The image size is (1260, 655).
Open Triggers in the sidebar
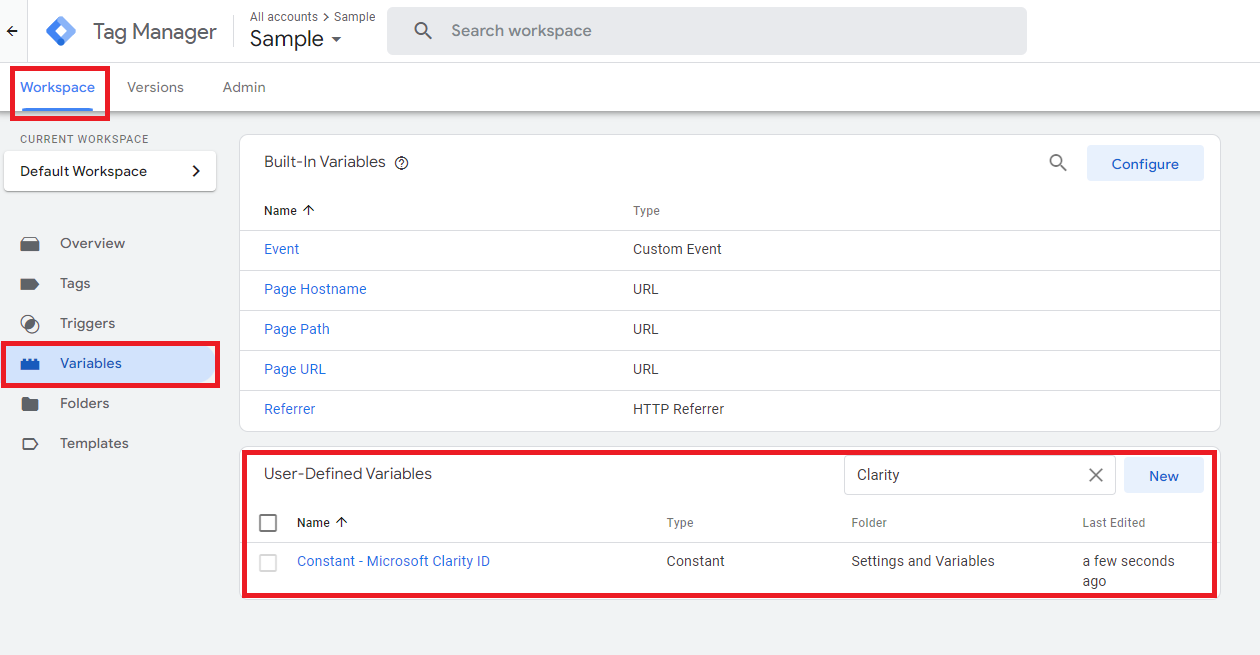(87, 323)
